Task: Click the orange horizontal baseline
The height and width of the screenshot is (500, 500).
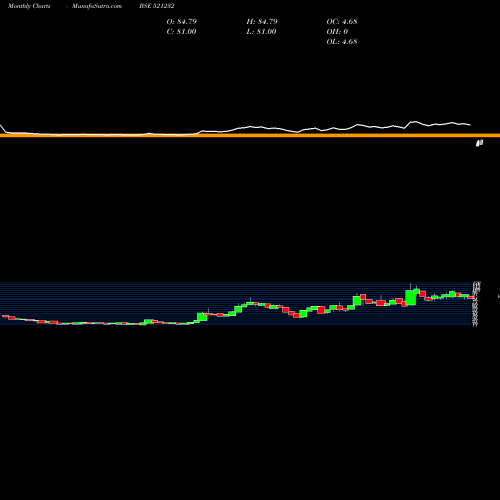Action: tap(250, 135)
